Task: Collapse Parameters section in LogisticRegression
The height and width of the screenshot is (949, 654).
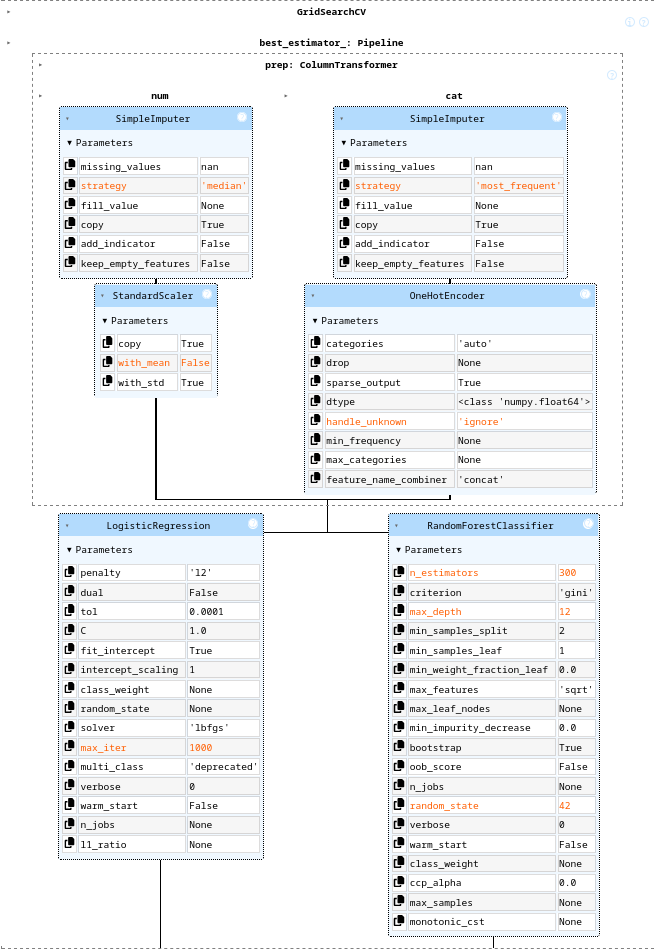Action: pyautogui.click(x=70, y=550)
